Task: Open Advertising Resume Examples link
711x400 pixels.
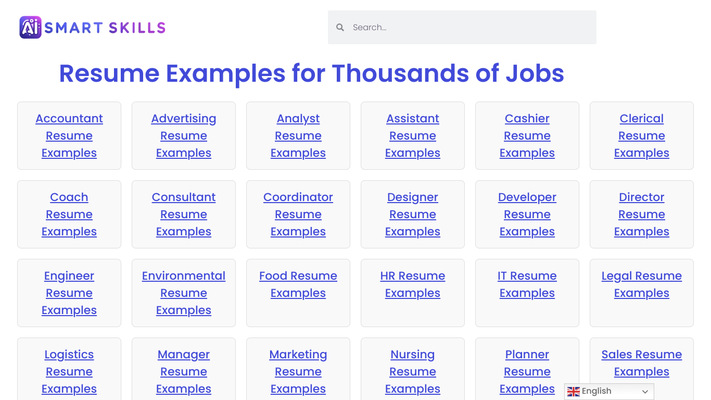Action: click(x=184, y=136)
